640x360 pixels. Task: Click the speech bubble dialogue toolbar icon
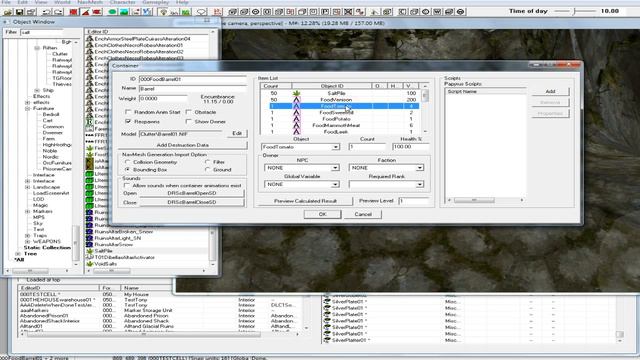click(201, 12)
